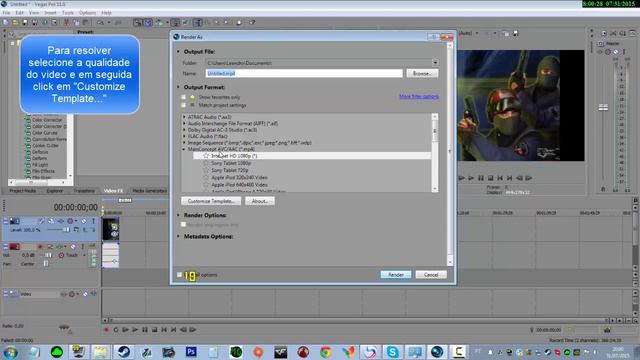Click the favorite star for Internet HD 1080p

click(206, 156)
